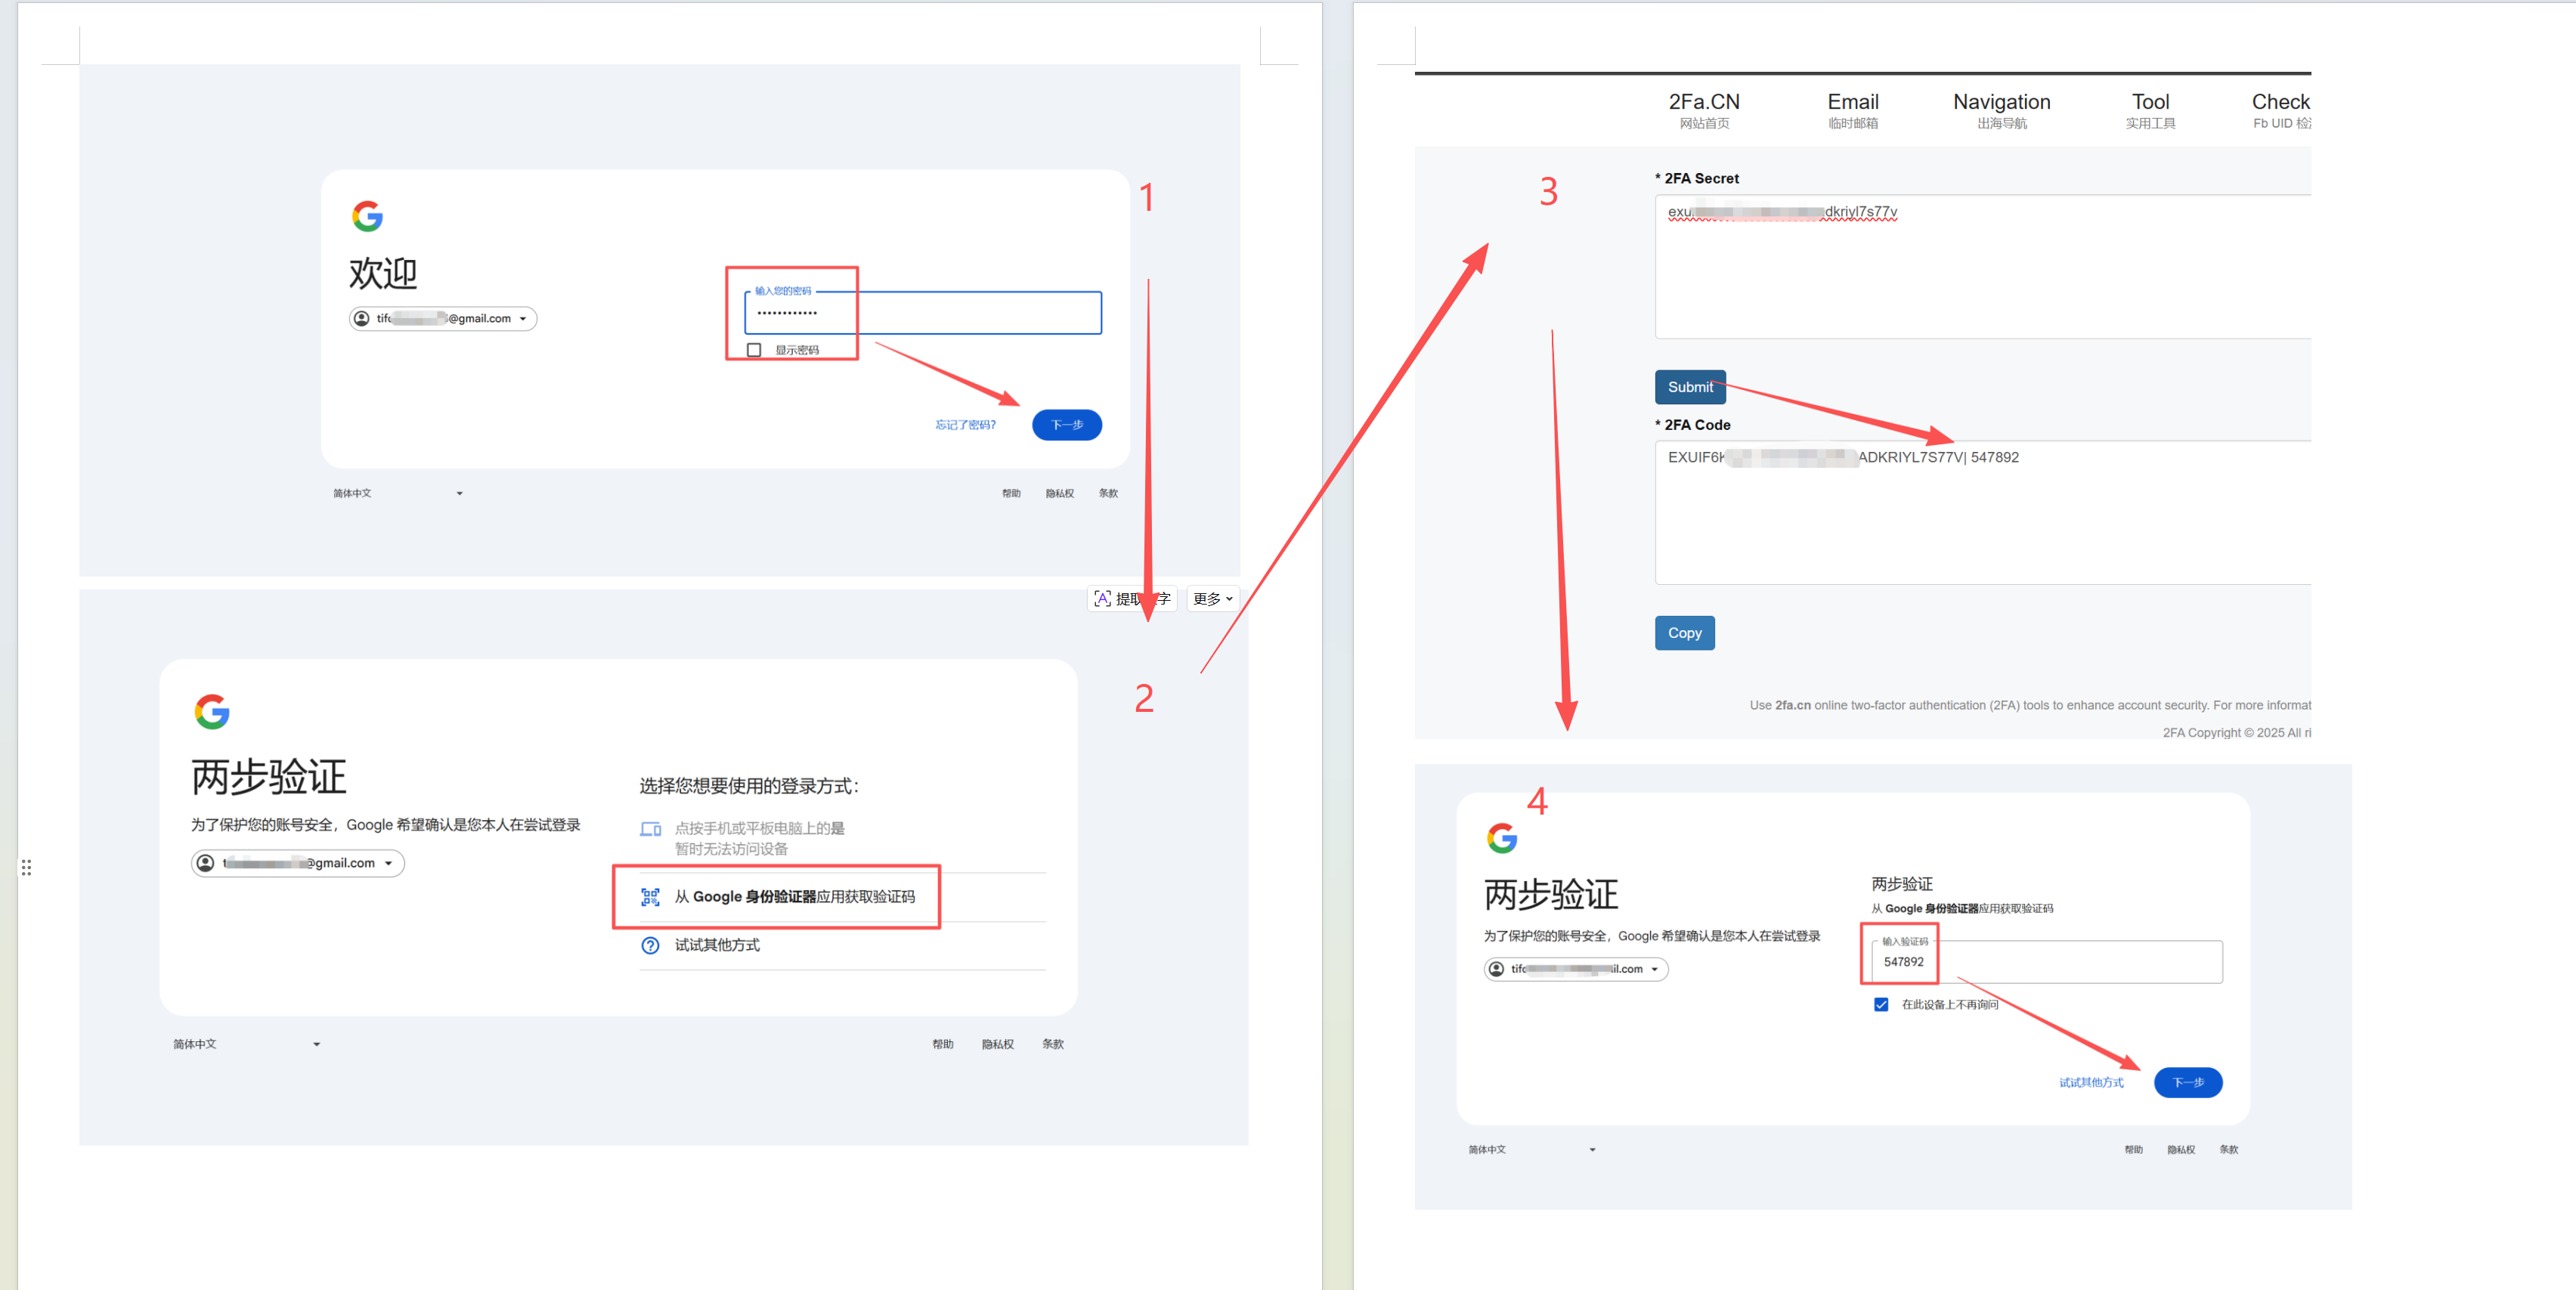
Task: Uncheck the 在此设备上不再询问 checkbox
Action: tap(1881, 1005)
